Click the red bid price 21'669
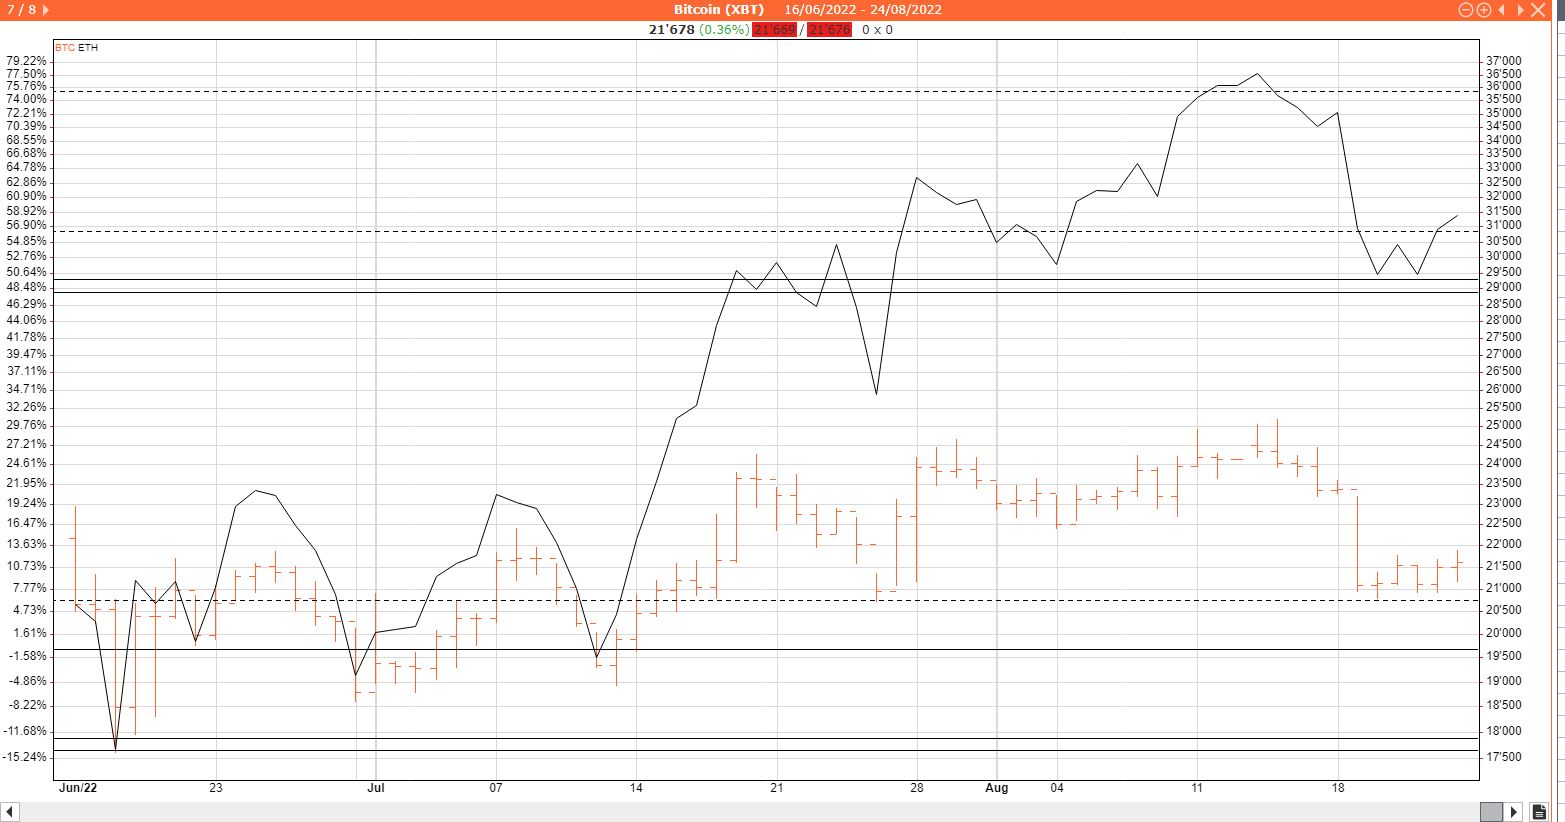 [x=774, y=30]
